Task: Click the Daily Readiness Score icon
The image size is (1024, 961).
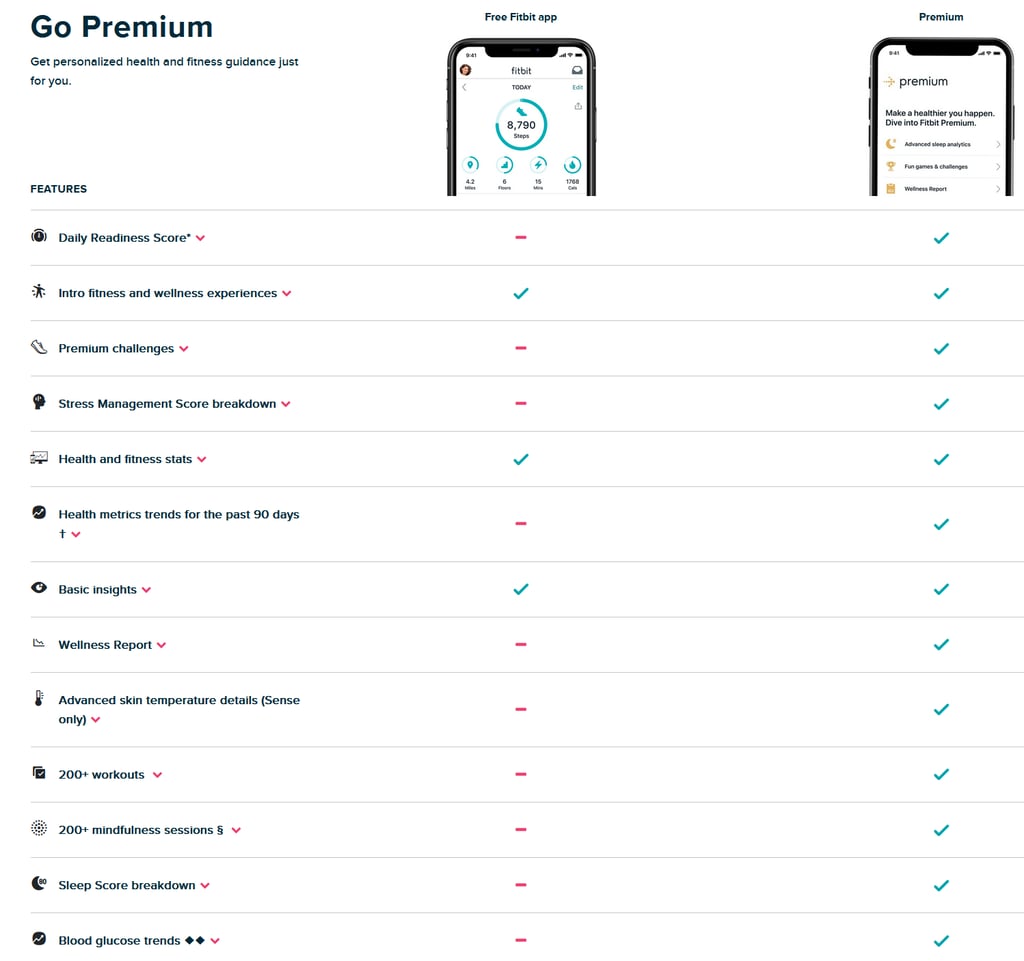Action: (x=39, y=237)
